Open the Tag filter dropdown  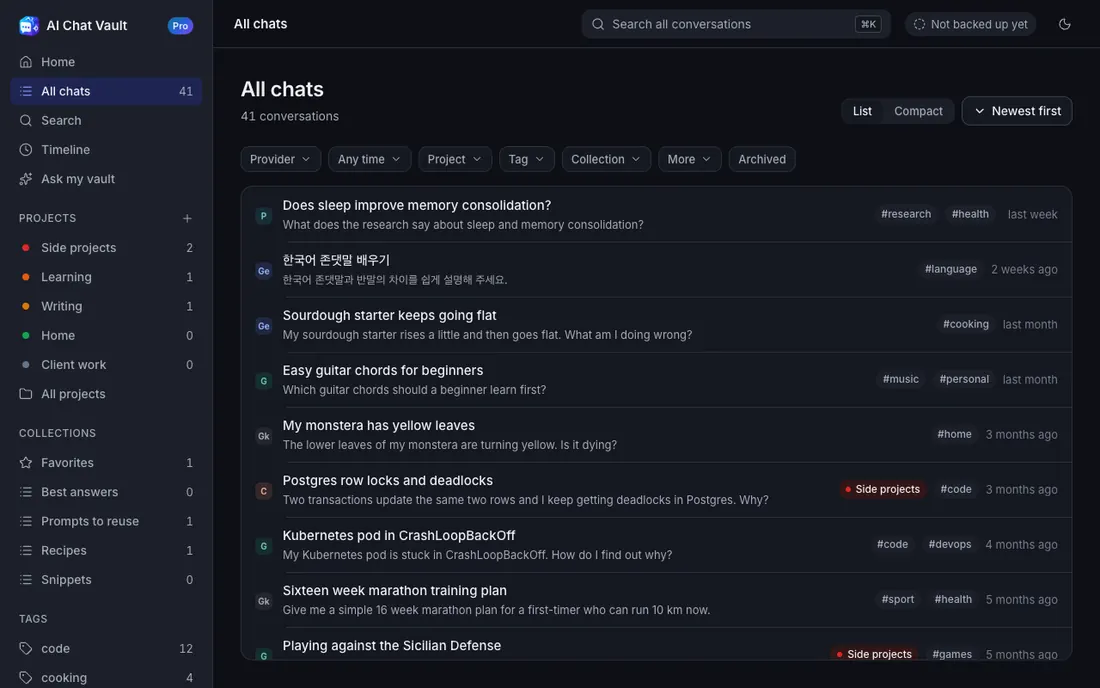[x=526, y=159]
